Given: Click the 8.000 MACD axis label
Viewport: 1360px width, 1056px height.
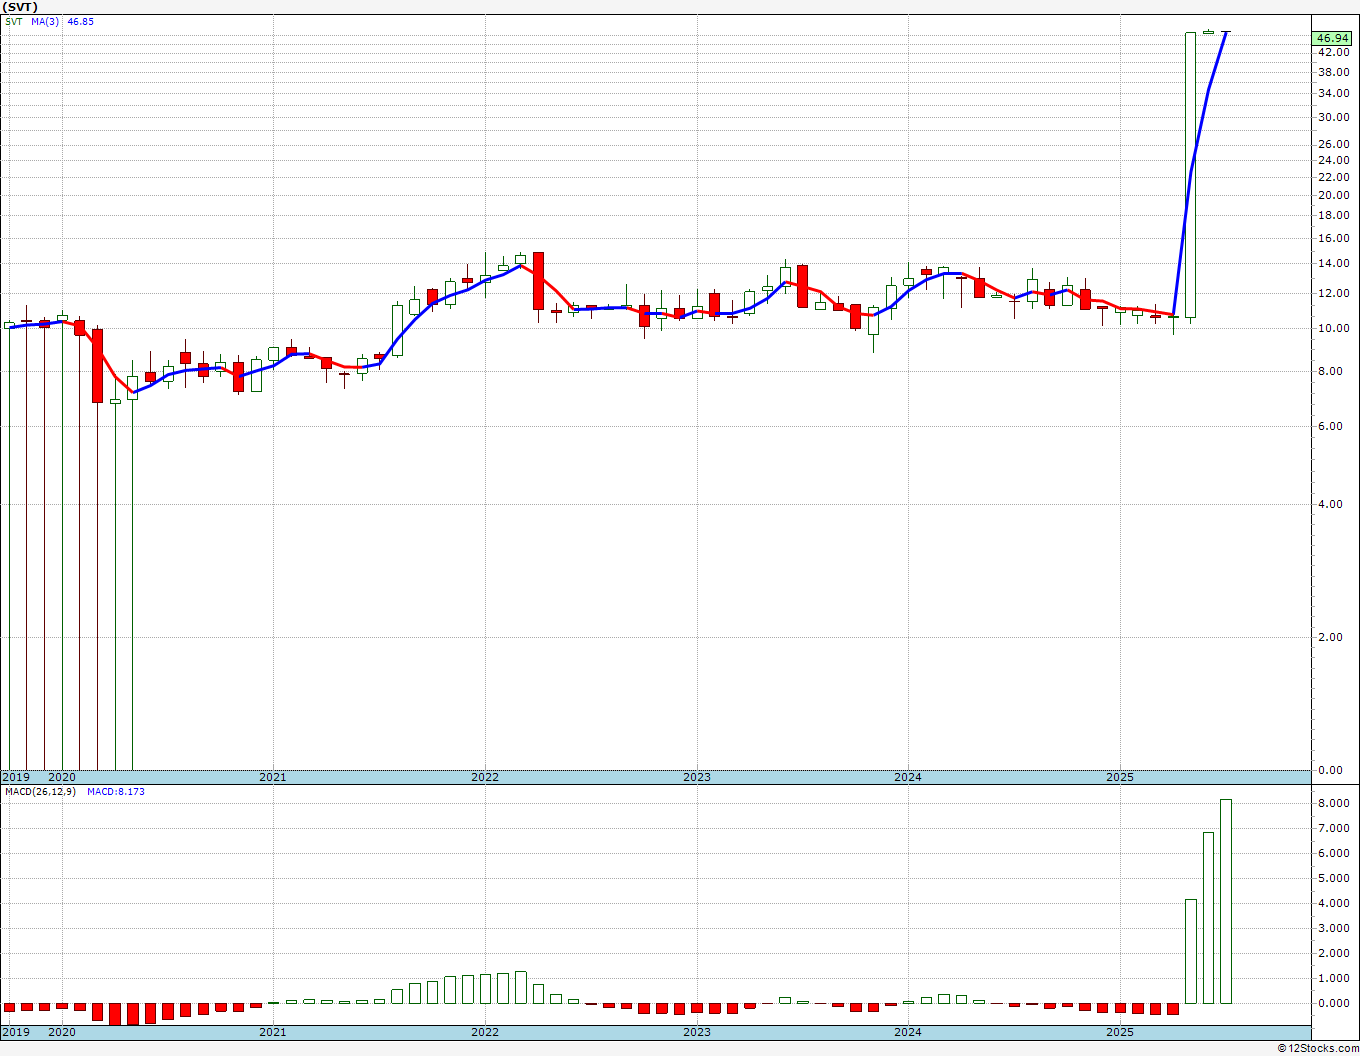Looking at the screenshot, I should [x=1334, y=804].
